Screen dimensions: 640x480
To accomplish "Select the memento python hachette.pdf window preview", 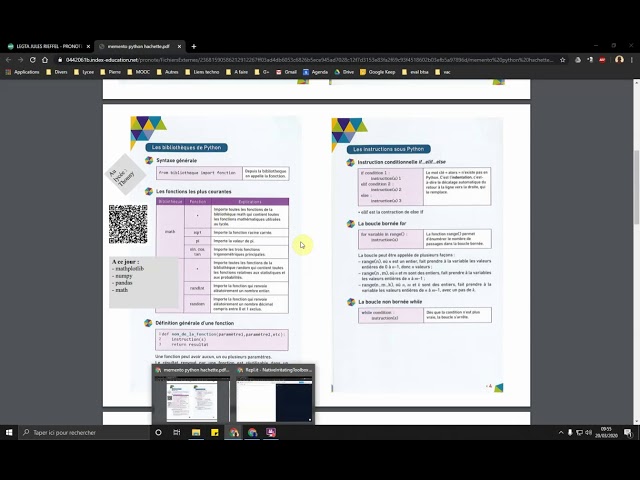I will pos(192,395).
